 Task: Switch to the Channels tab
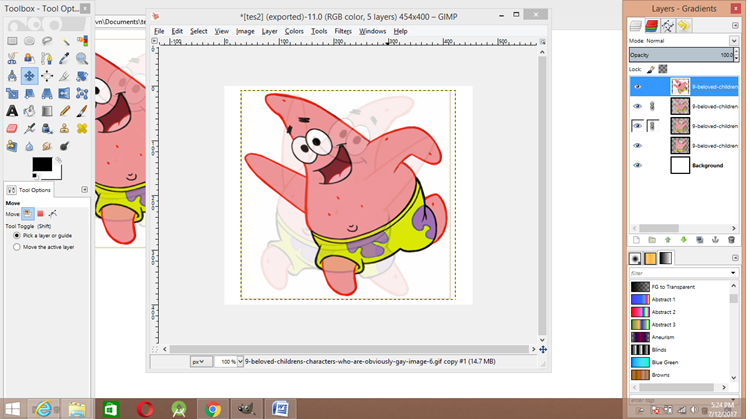pos(651,25)
